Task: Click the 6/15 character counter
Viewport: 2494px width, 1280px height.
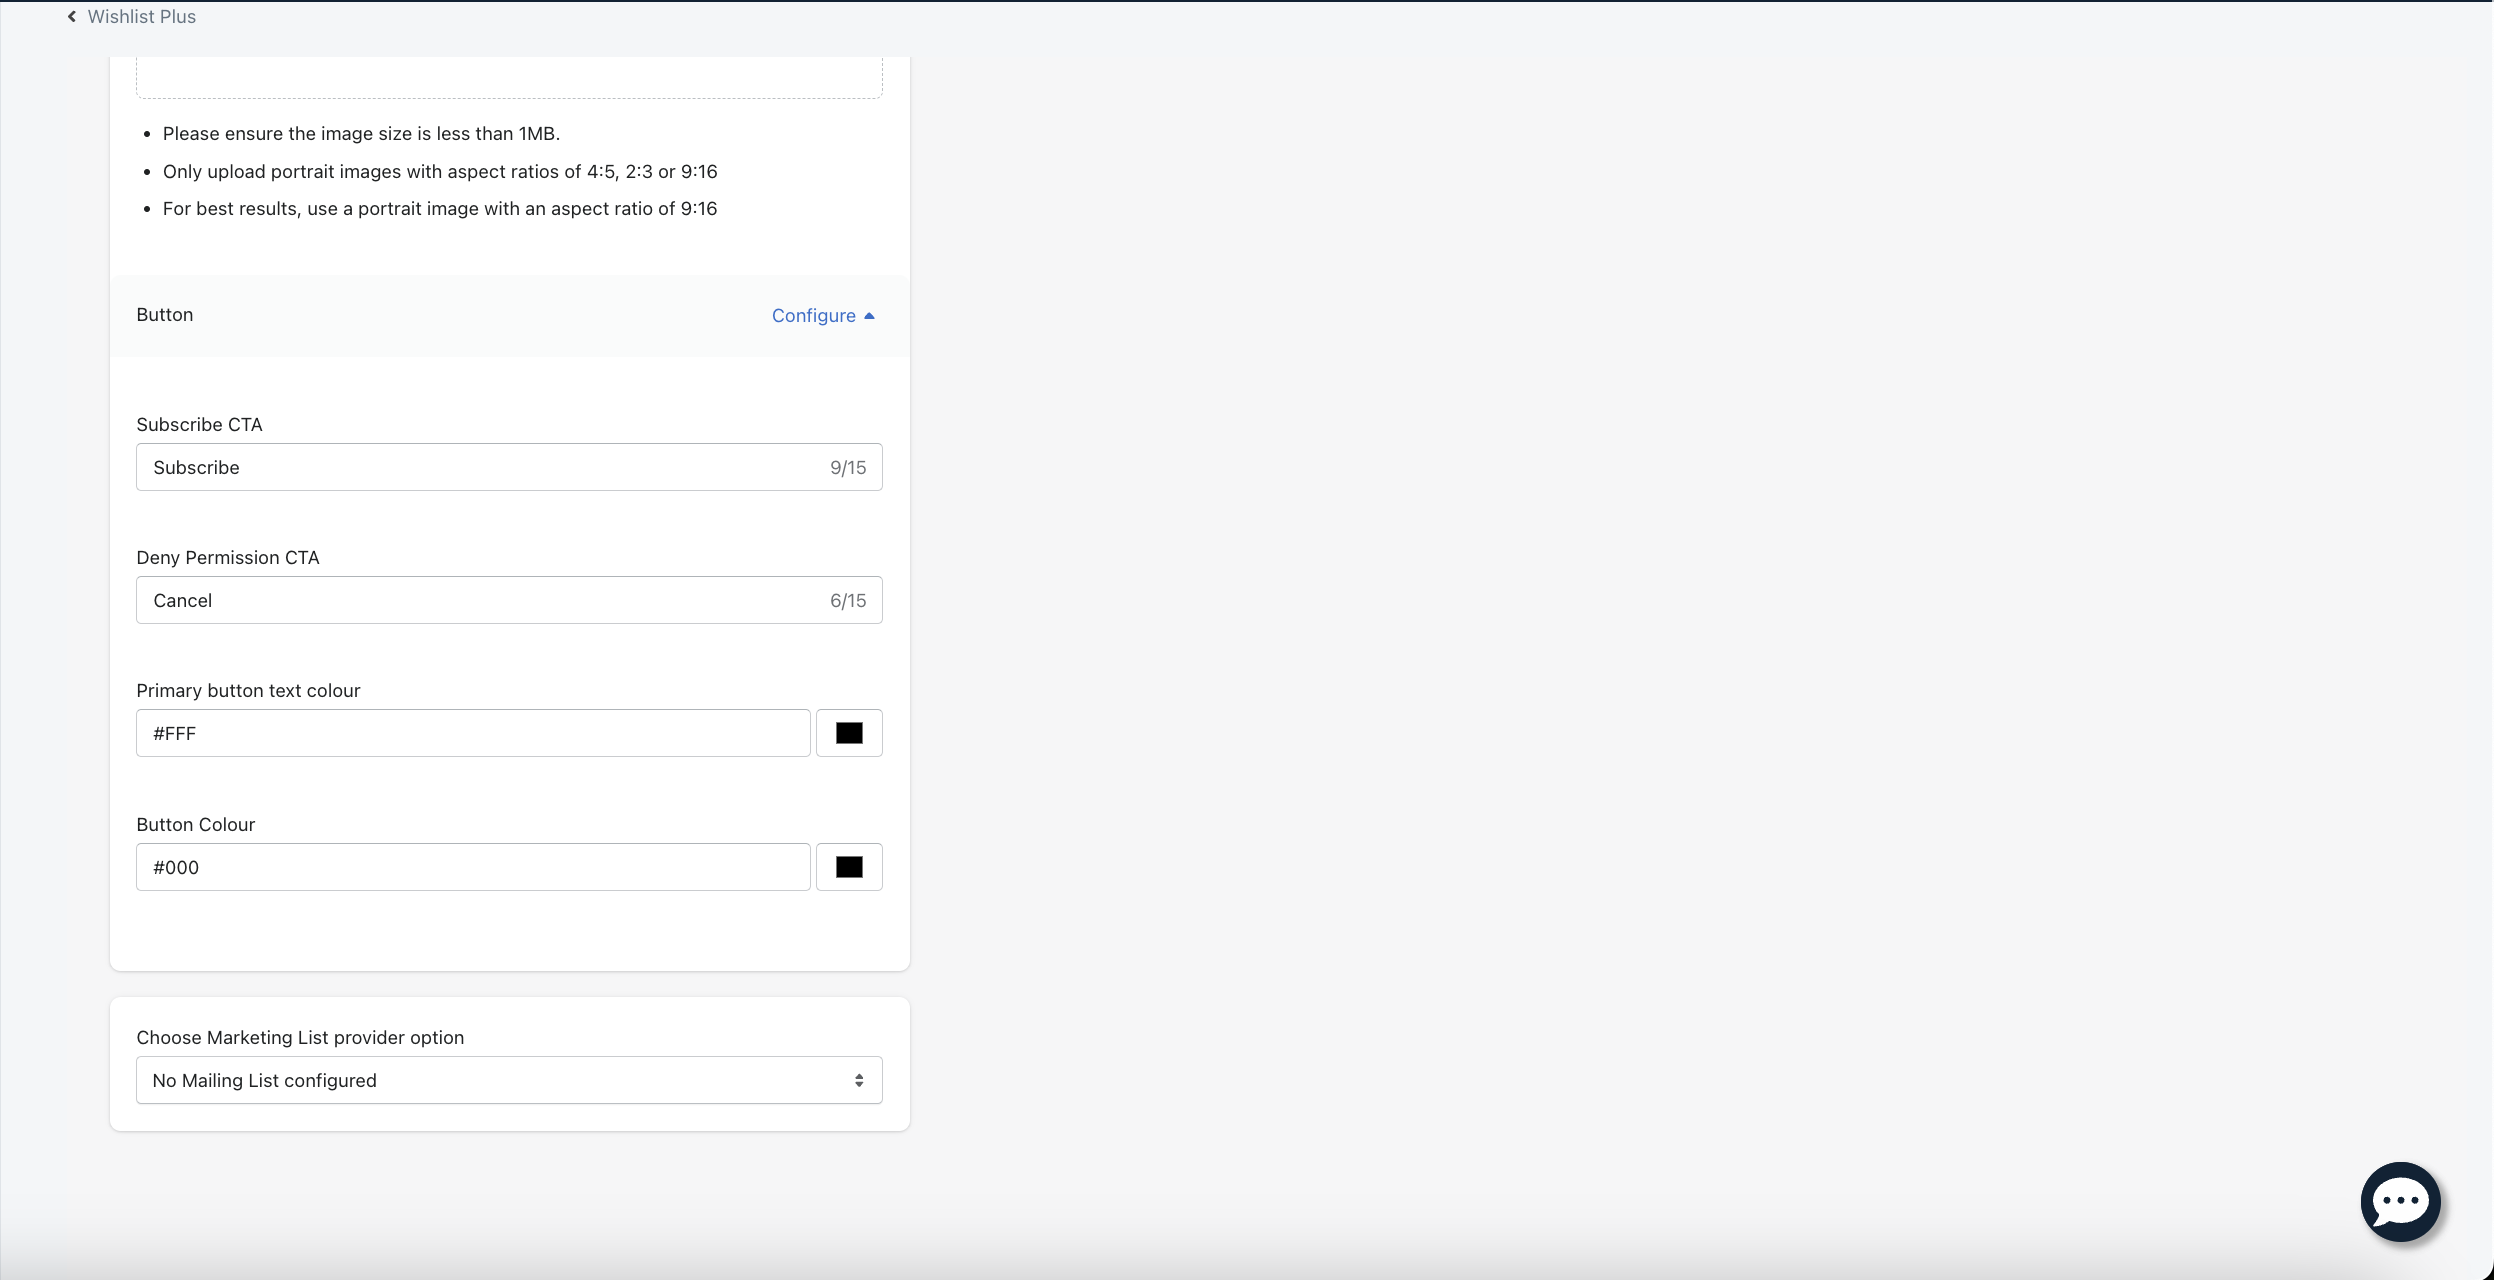Action: click(x=848, y=601)
